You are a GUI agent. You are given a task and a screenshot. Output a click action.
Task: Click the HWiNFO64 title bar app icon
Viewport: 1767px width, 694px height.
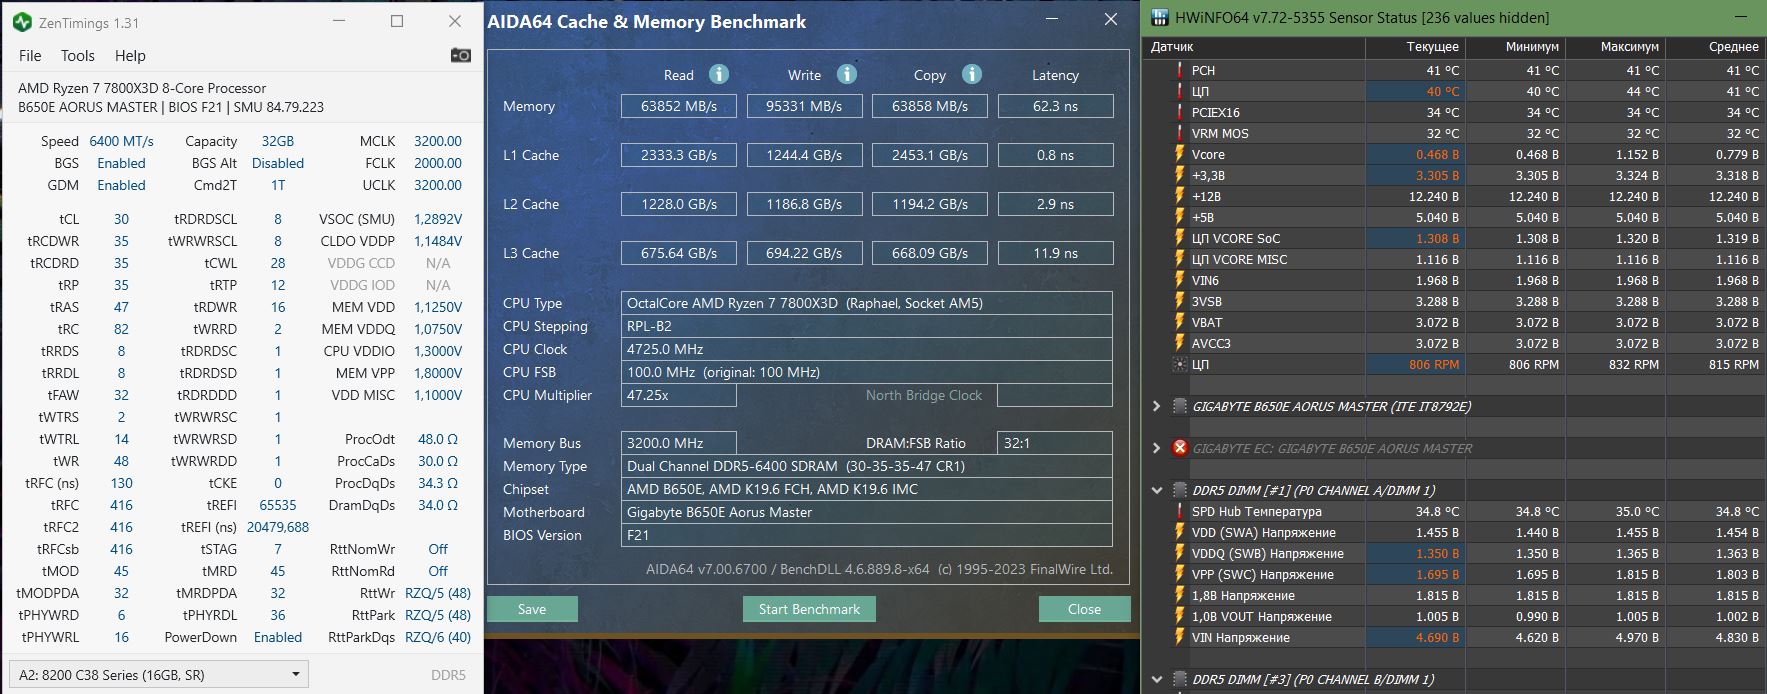1160,17
